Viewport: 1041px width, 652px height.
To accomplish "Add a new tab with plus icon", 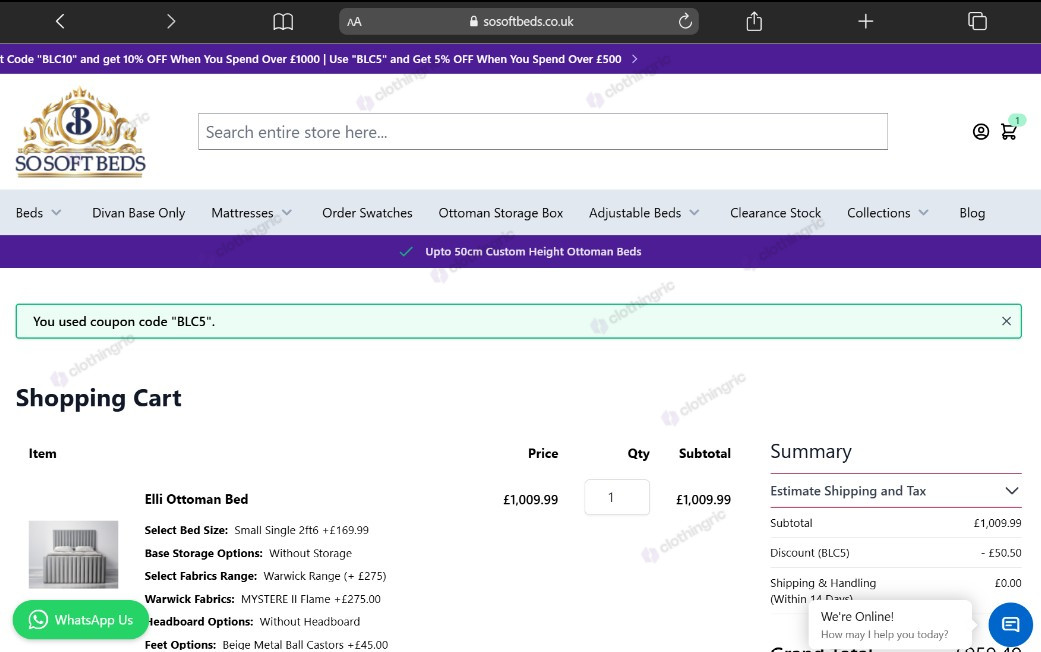I will 865,21.
